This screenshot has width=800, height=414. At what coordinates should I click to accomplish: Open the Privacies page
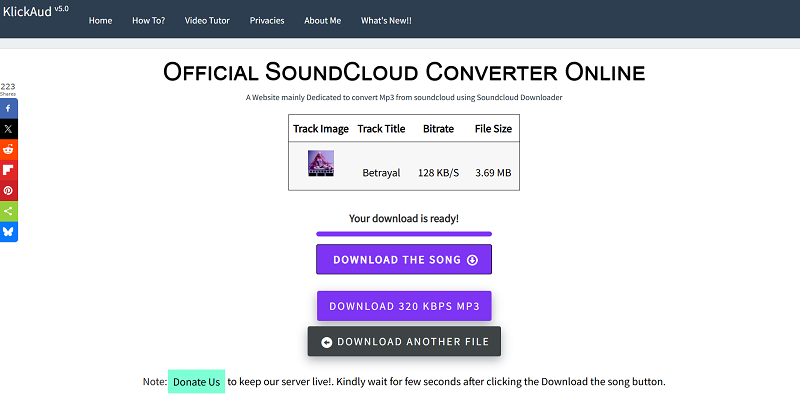coord(267,20)
